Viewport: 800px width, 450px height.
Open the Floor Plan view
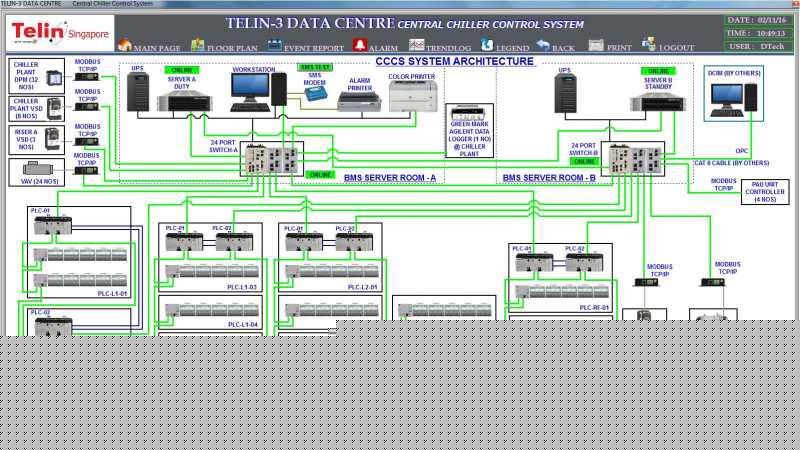(197, 45)
